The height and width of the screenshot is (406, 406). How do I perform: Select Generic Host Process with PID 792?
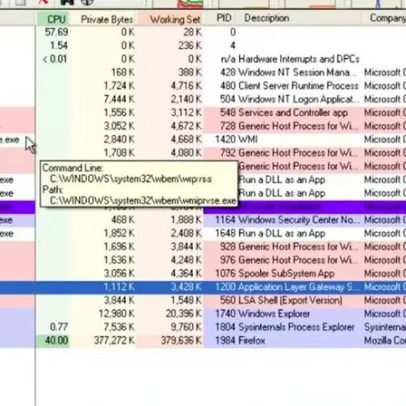203,153
